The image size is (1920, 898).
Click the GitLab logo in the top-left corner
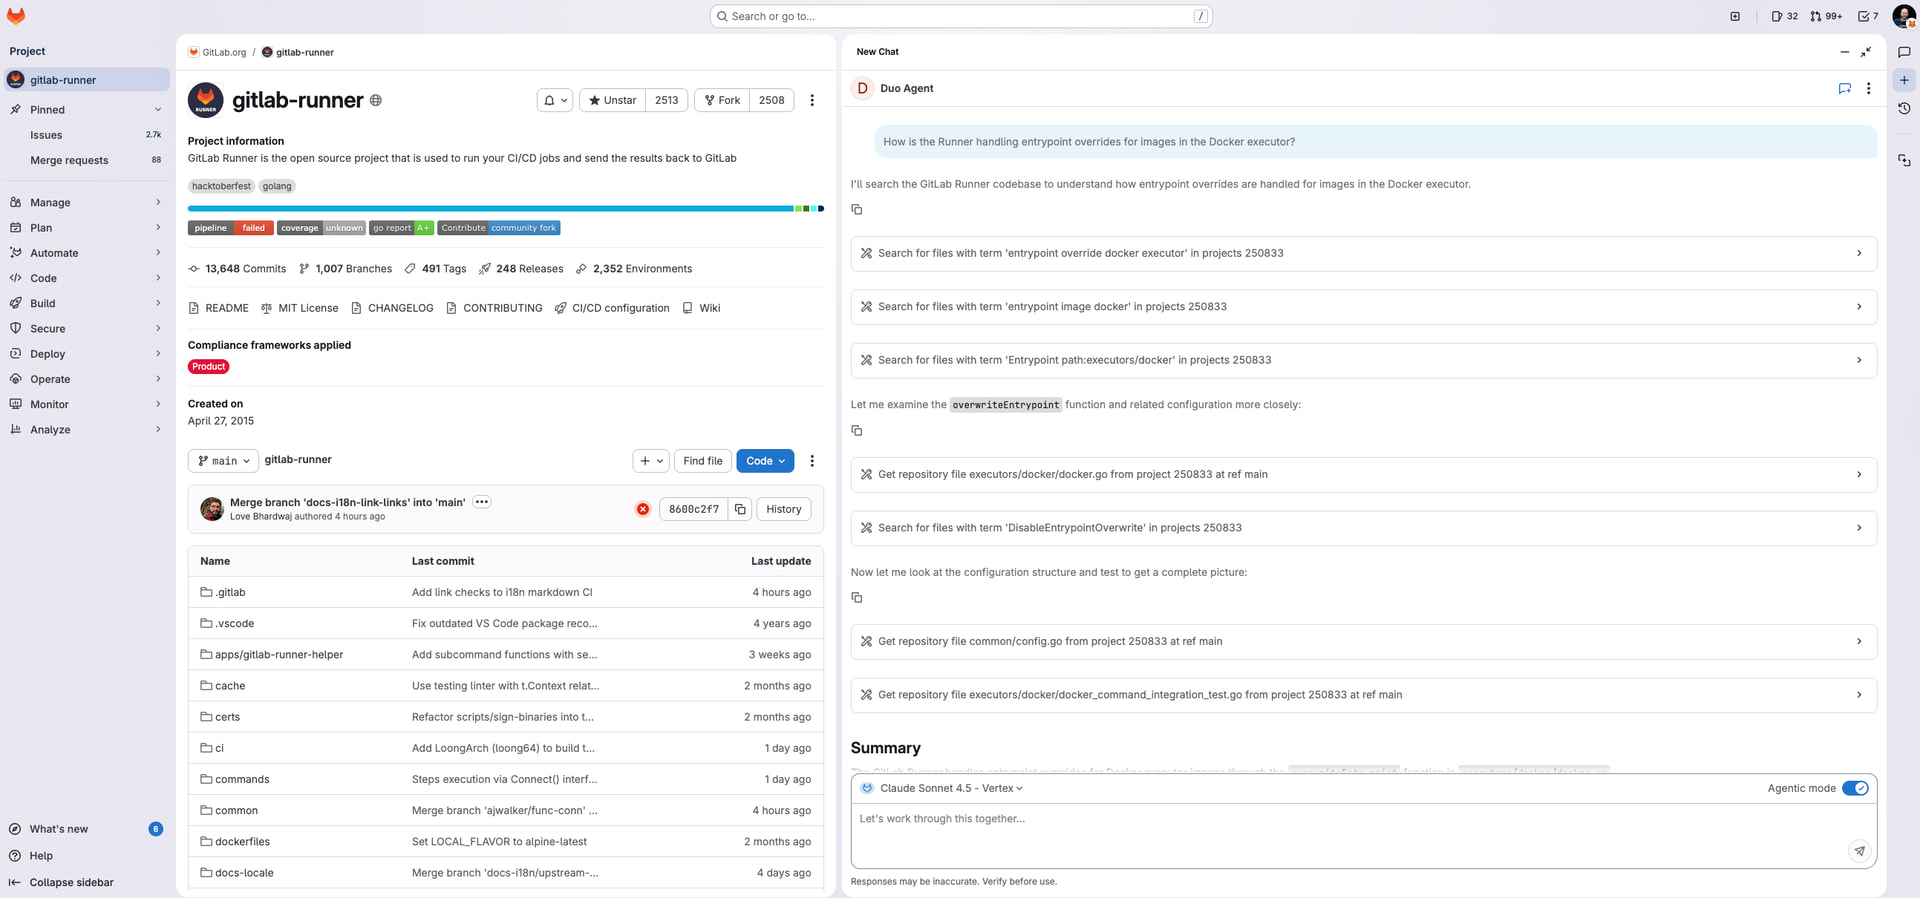click(16, 16)
